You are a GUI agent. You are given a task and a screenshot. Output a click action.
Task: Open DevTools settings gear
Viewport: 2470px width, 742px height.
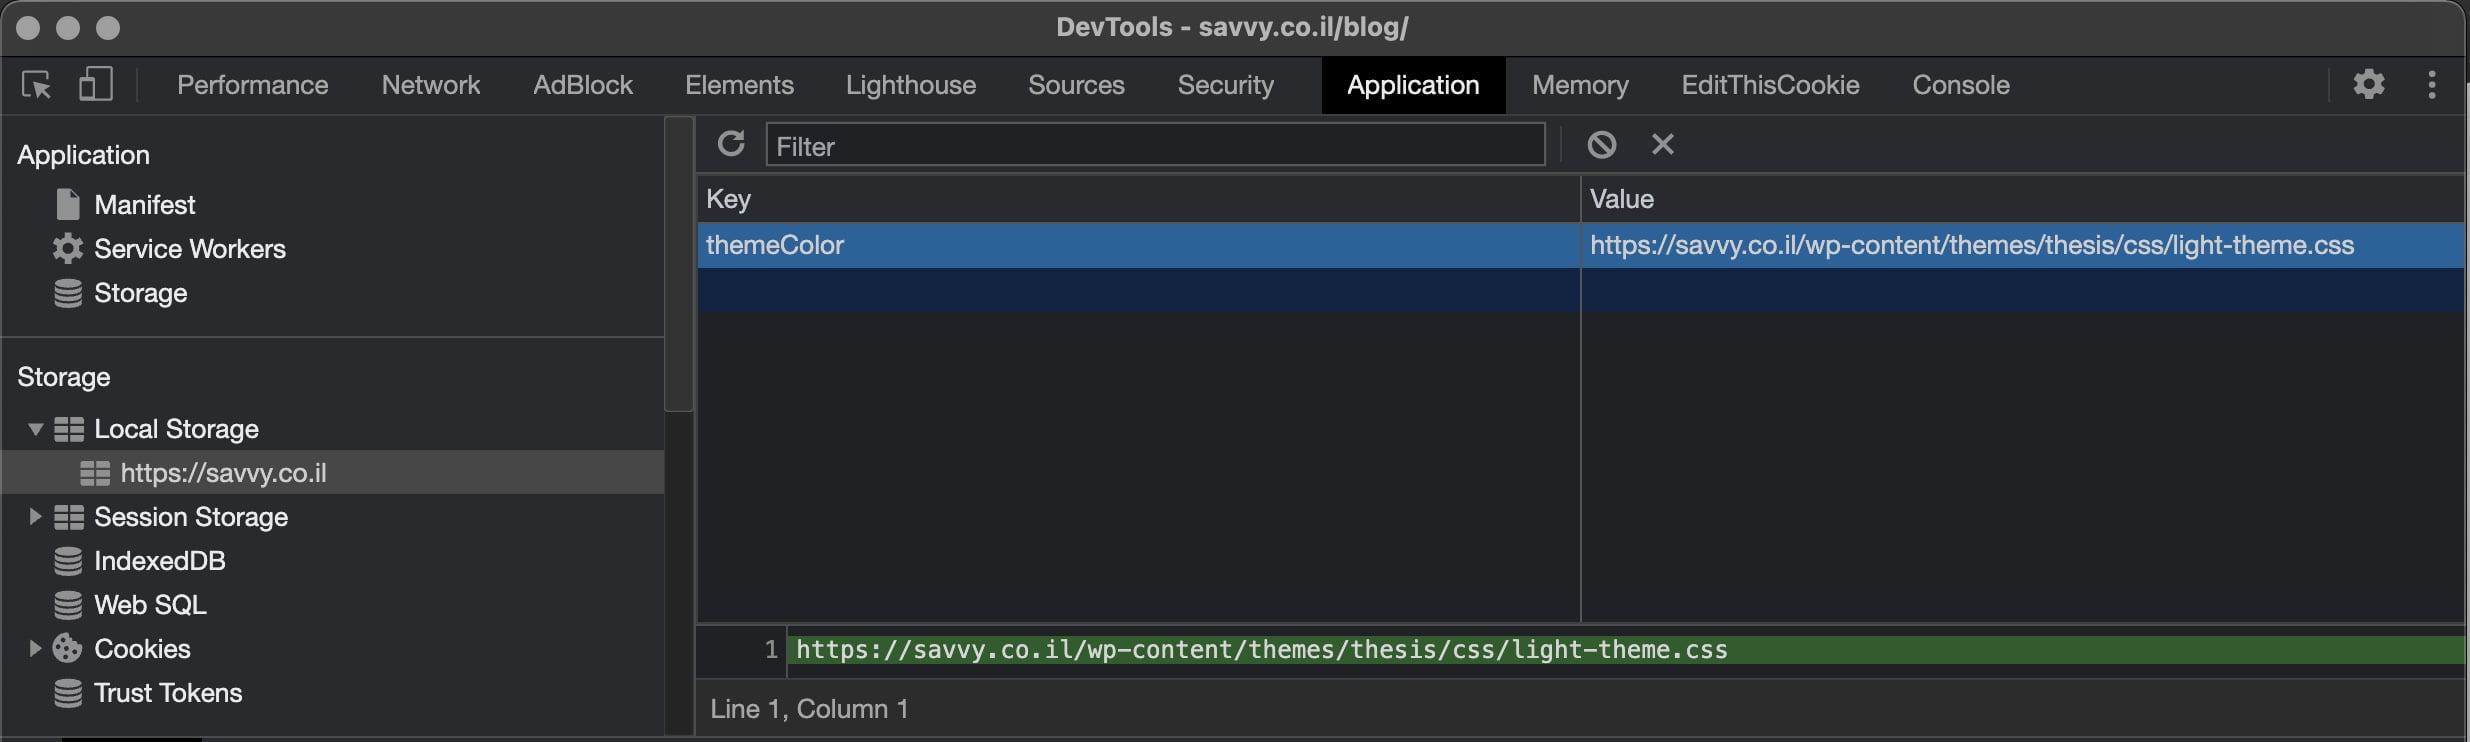click(2368, 84)
